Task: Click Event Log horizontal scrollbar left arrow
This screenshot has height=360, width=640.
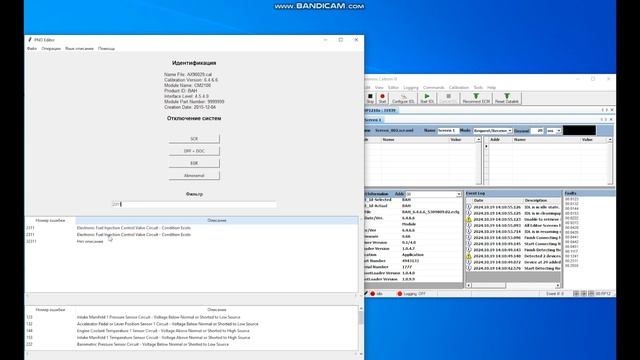Action: coord(469,285)
